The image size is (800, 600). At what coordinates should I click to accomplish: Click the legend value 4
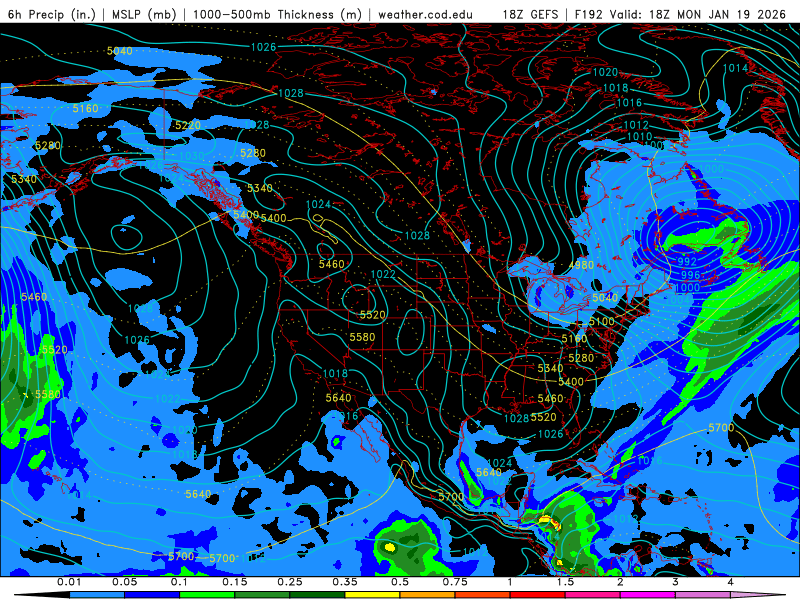click(x=730, y=582)
